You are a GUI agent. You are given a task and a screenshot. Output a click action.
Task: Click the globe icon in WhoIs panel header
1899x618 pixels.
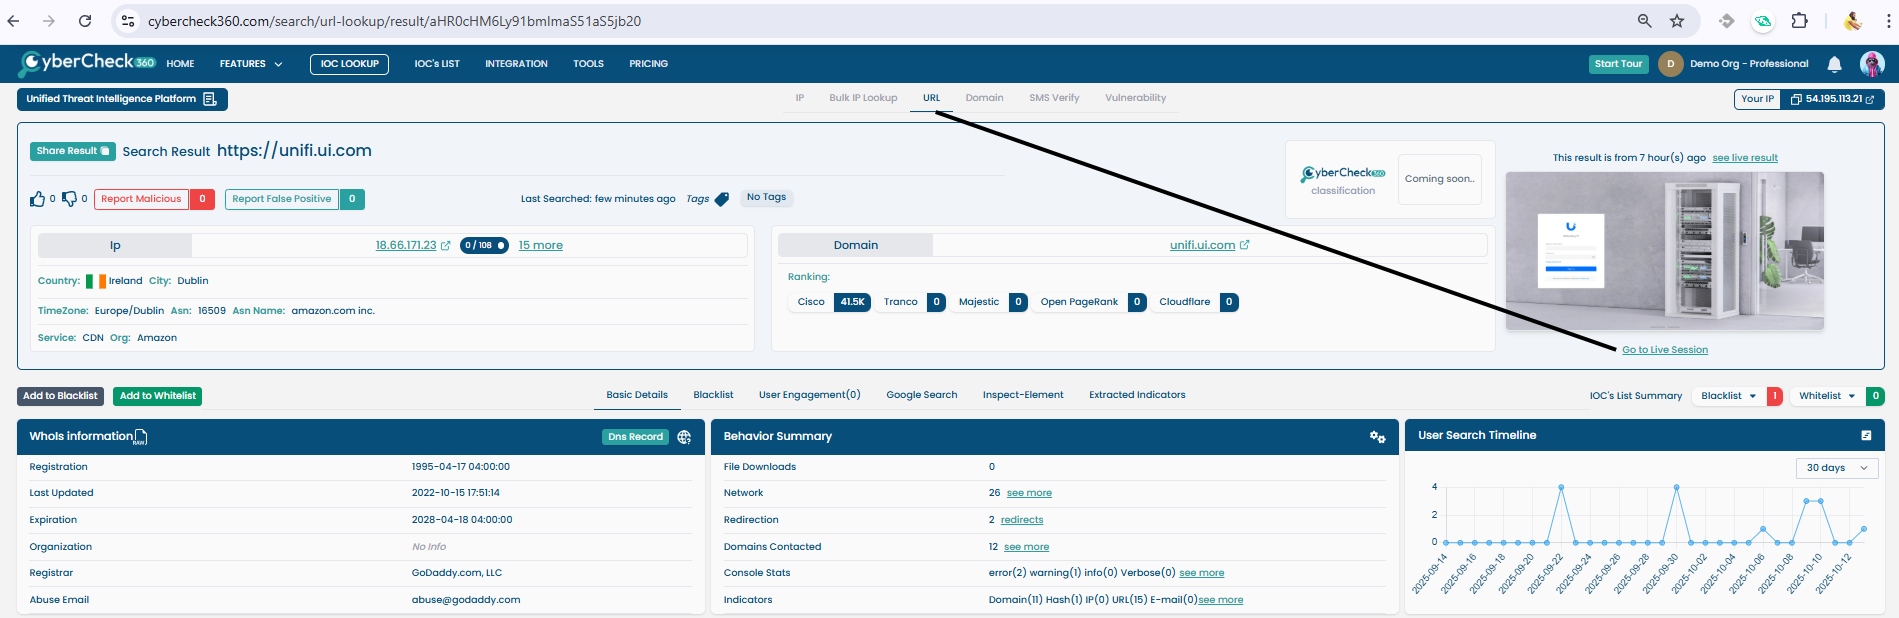684,437
